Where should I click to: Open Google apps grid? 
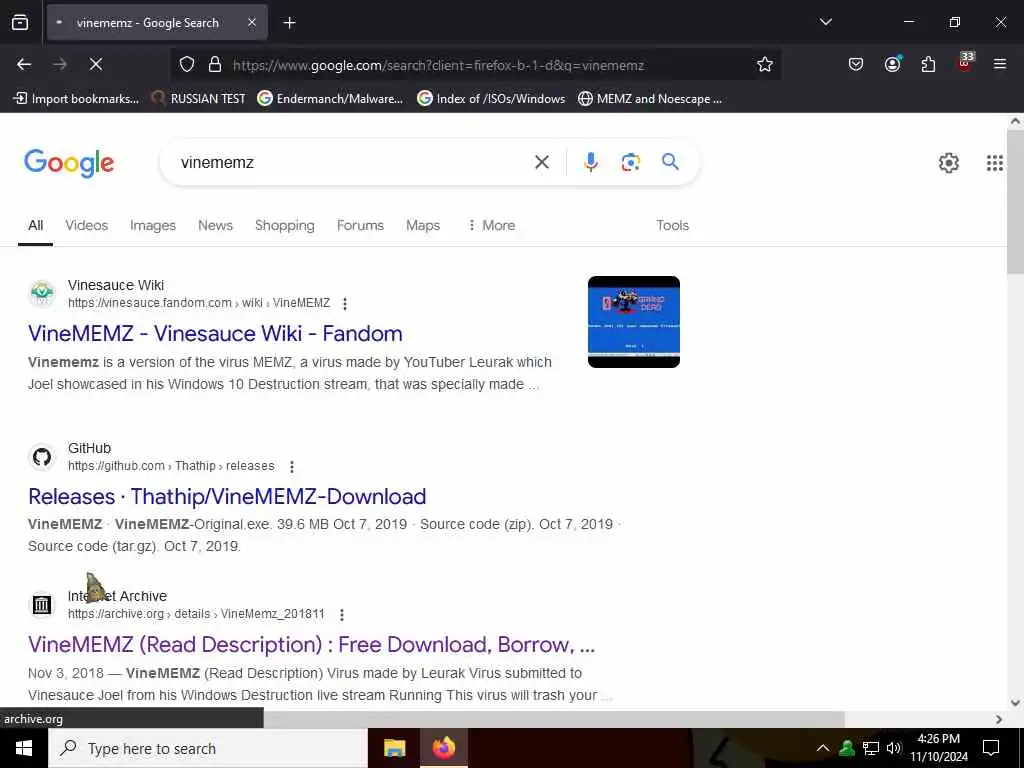coord(995,163)
